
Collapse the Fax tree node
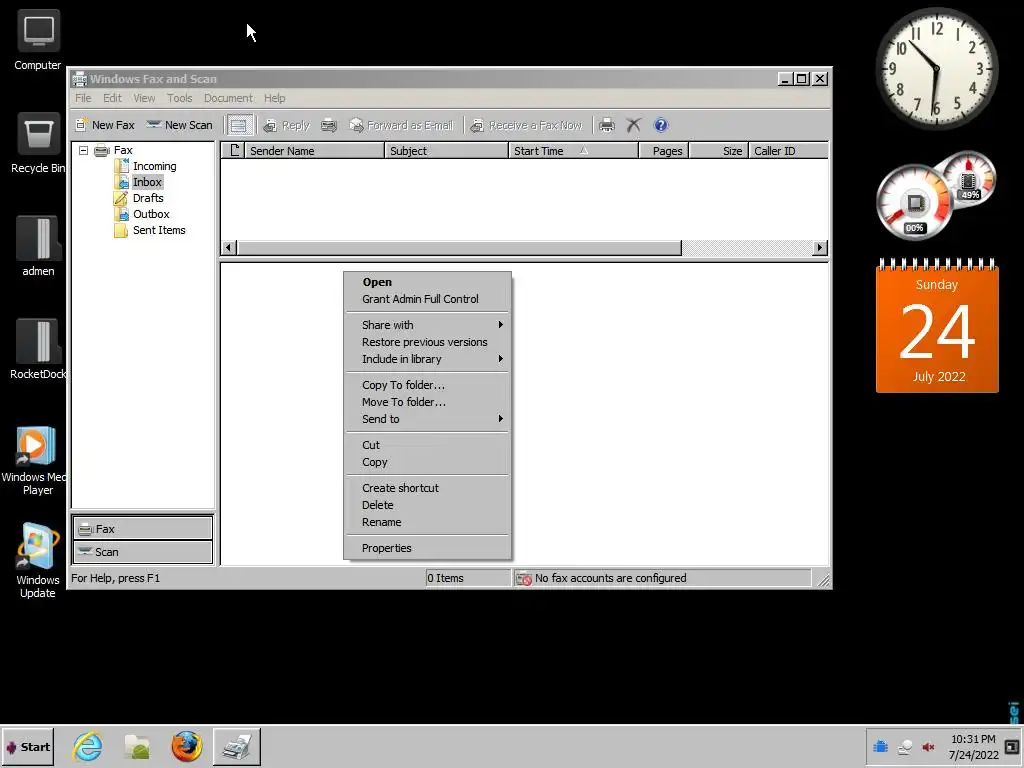tap(84, 150)
